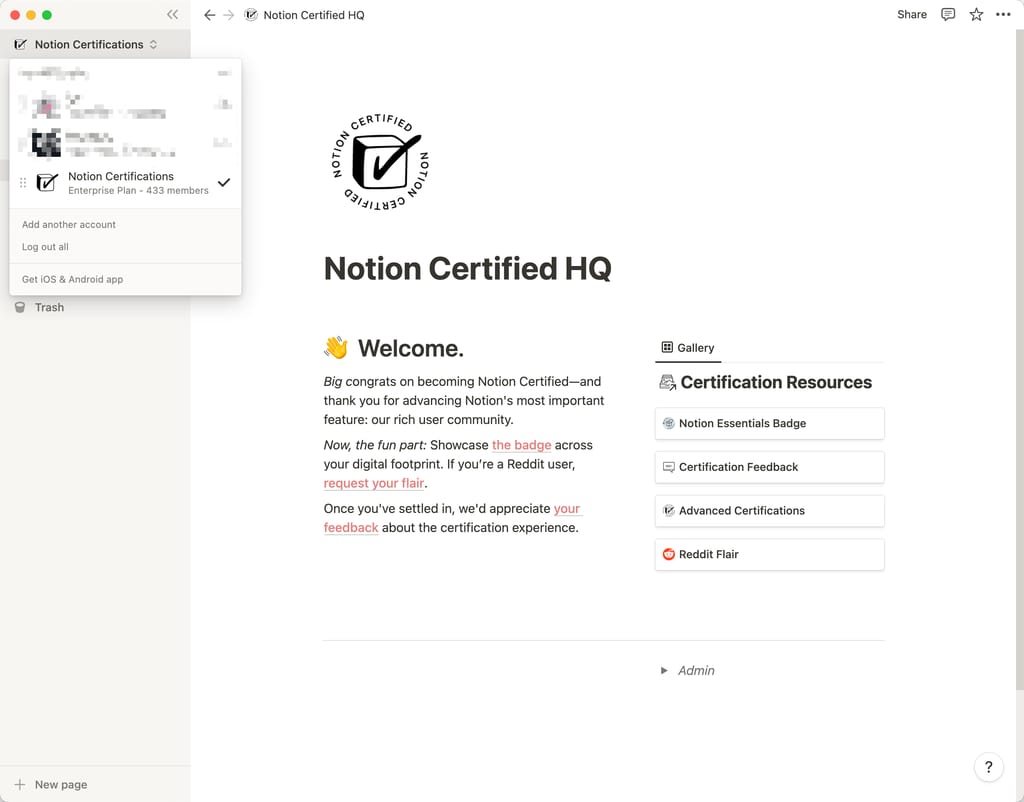Open Certification Resources database title
Screen dimensions: 1024x802
pyautogui.click(x=776, y=382)
